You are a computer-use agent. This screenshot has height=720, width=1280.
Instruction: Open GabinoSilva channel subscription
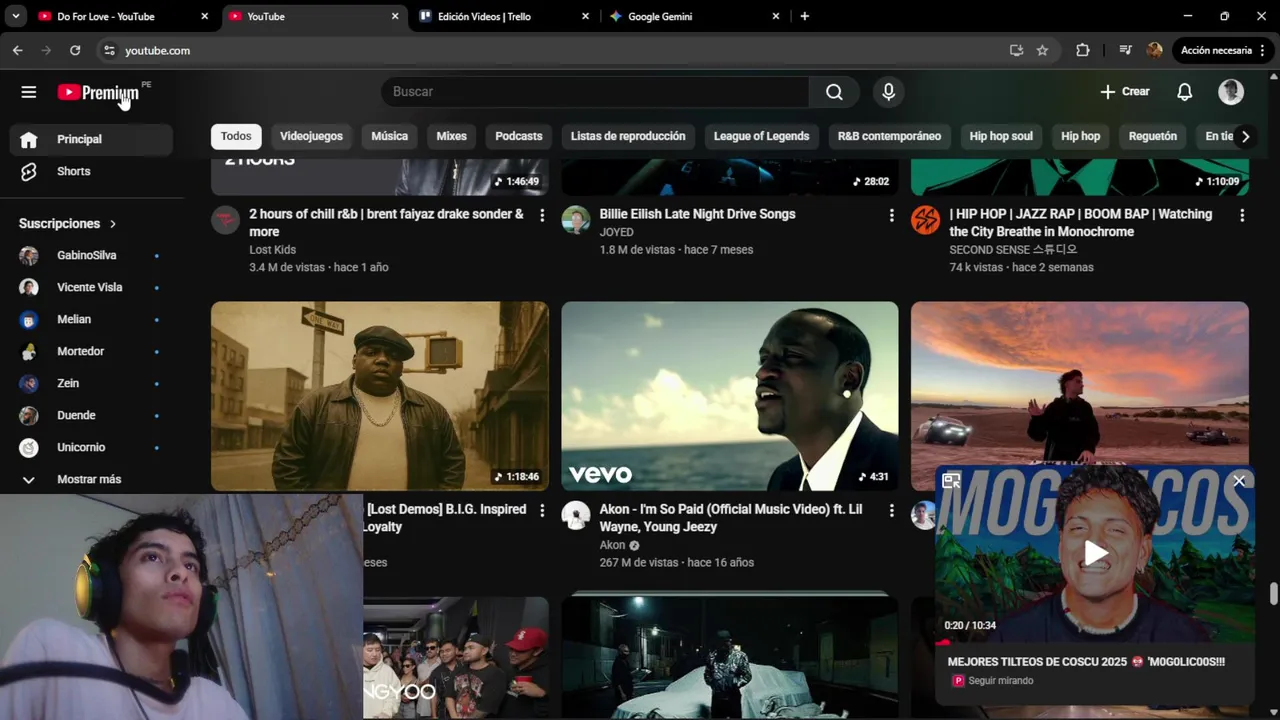pyautogui.click(x=91, y=255)
